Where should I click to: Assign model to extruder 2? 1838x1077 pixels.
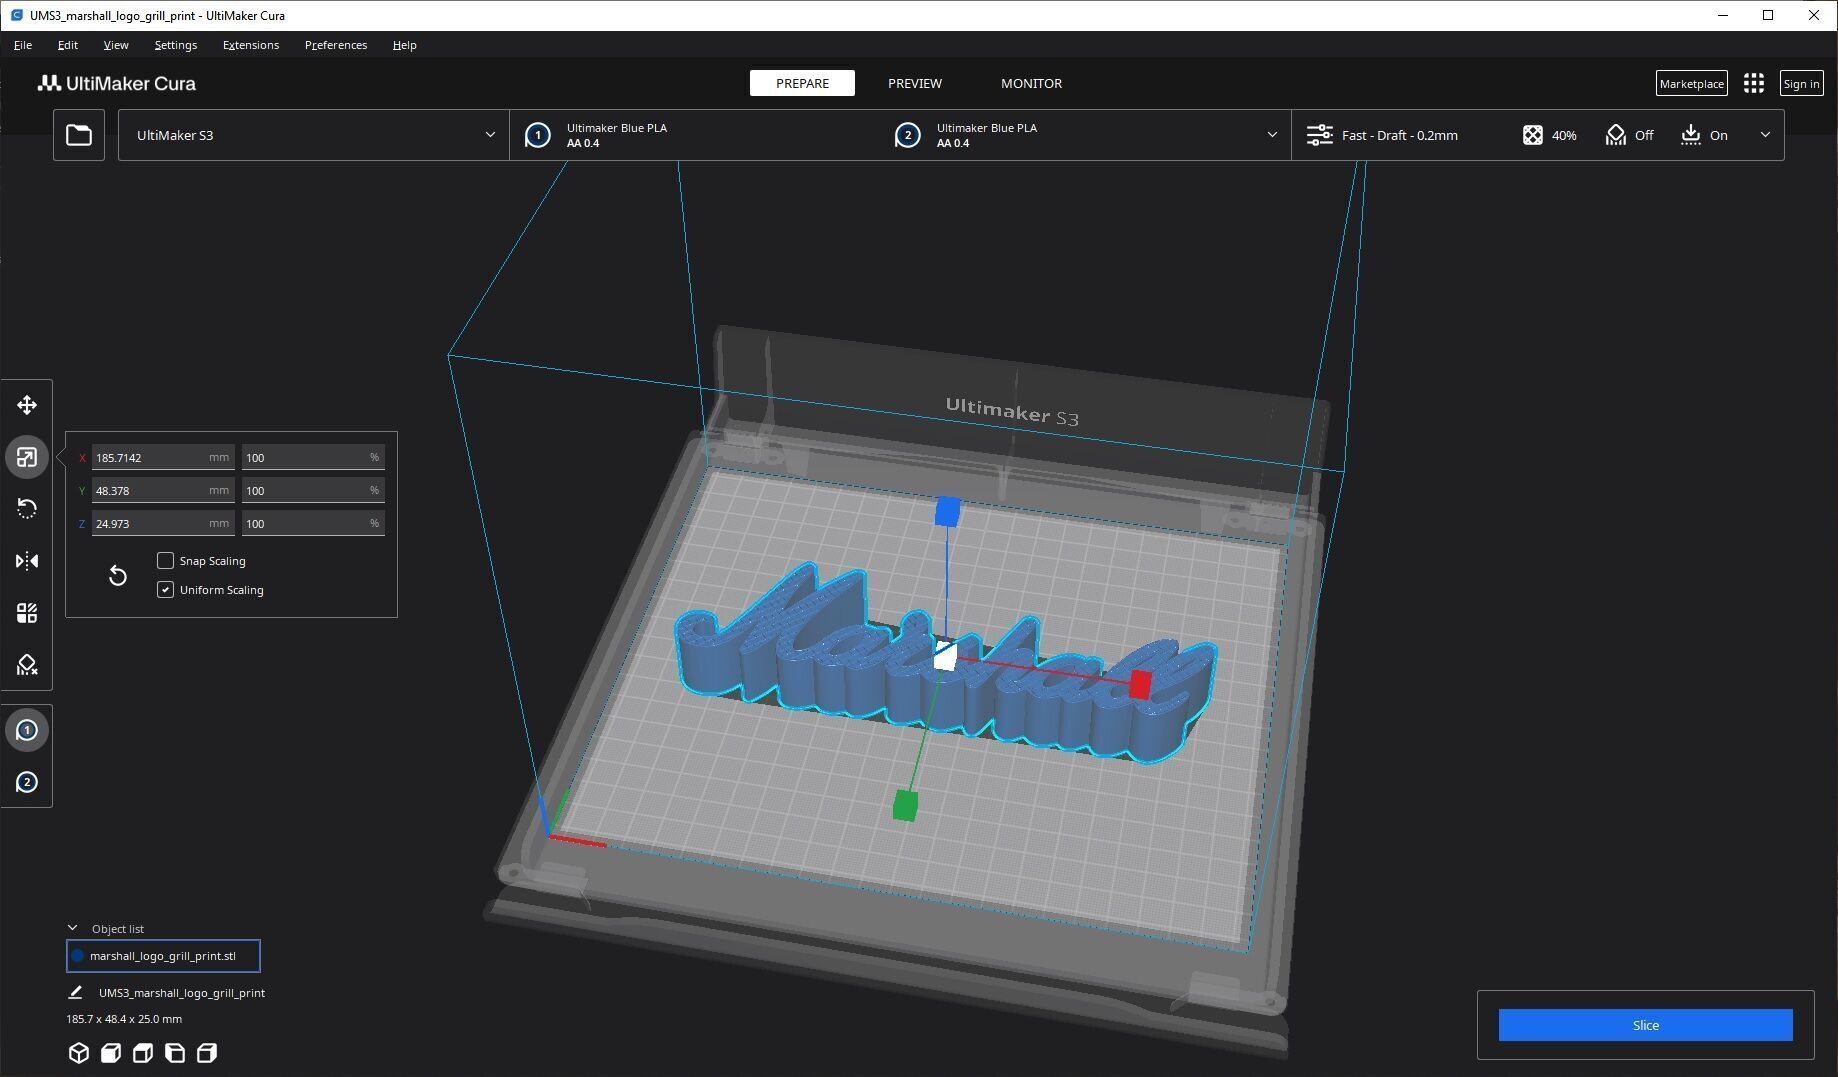(27, 782)
